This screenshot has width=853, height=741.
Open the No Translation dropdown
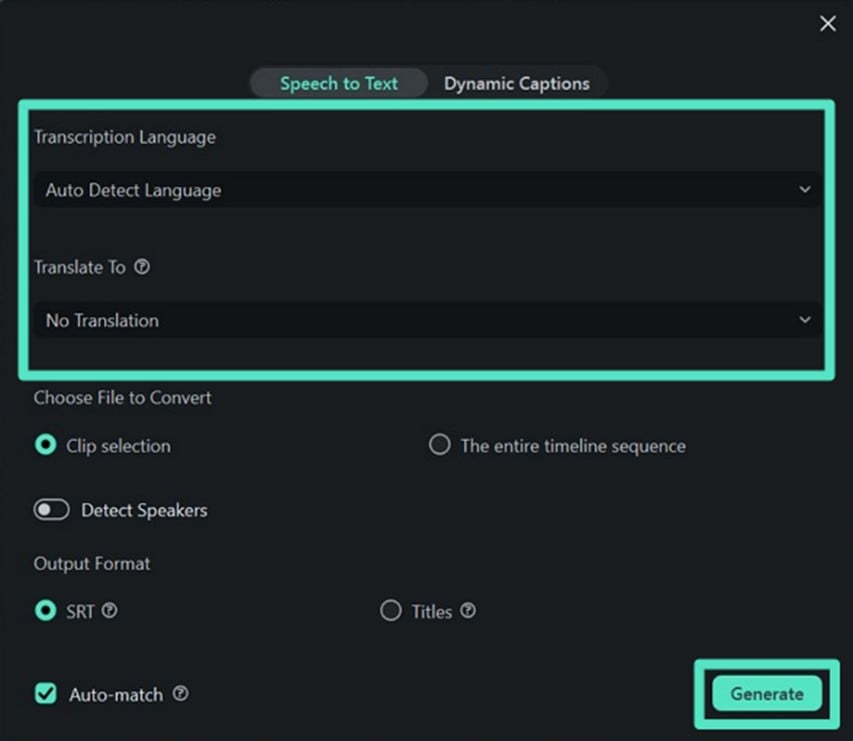[428, 320]
